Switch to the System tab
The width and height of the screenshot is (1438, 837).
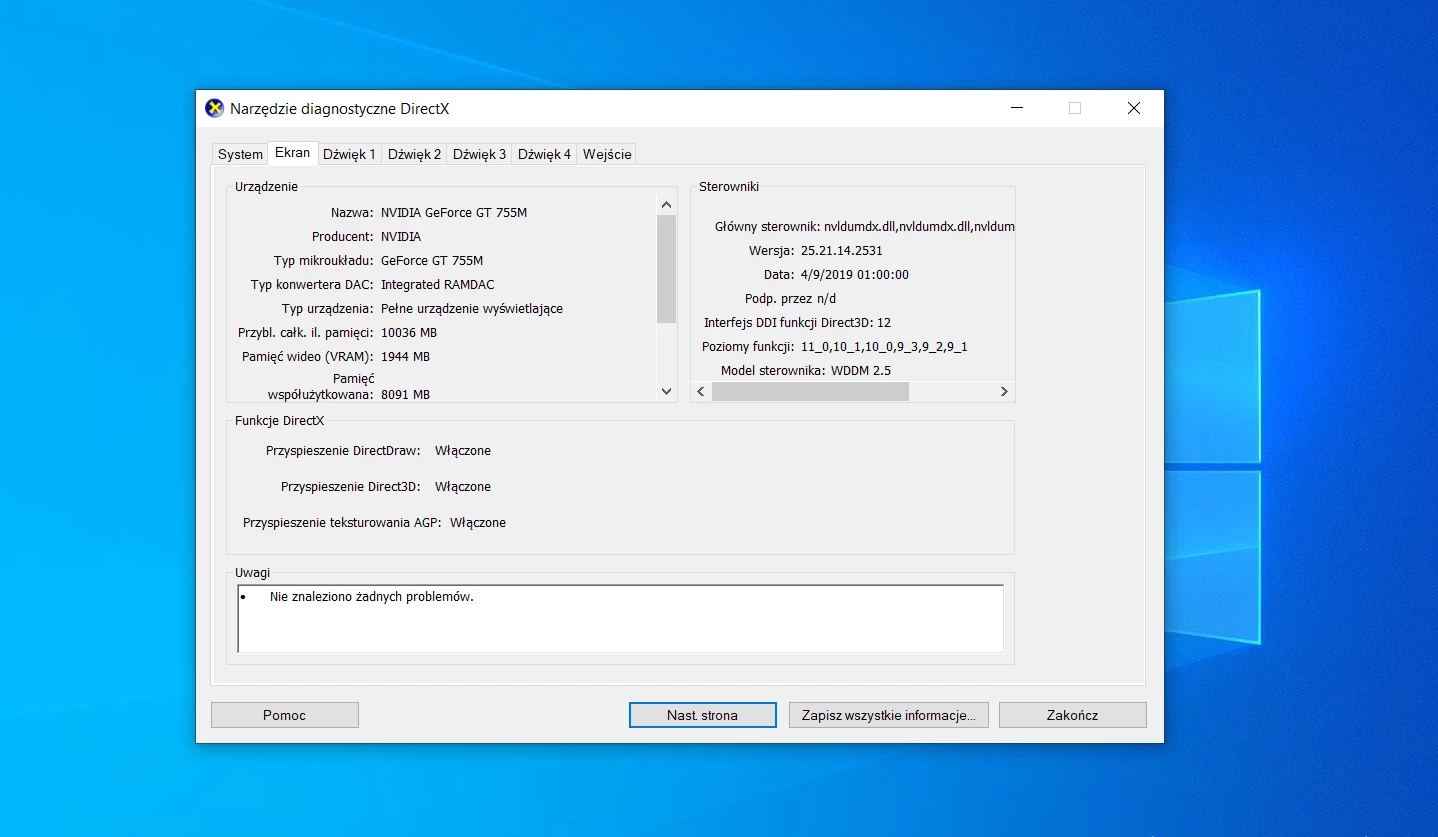pos(240,154)
